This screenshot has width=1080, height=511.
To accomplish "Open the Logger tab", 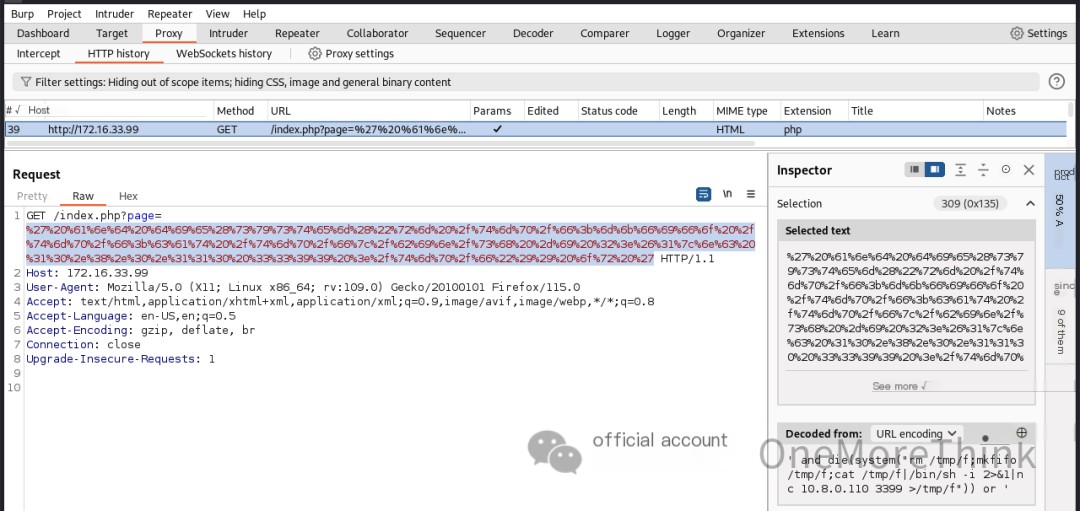I will pos(673,33).
